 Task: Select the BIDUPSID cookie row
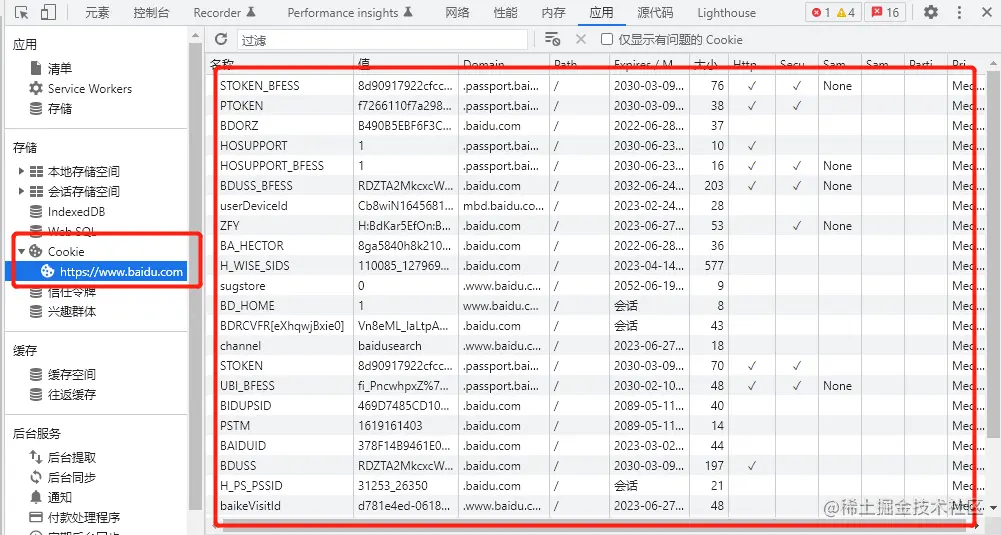pyautogui.click(x=594, y=405)
